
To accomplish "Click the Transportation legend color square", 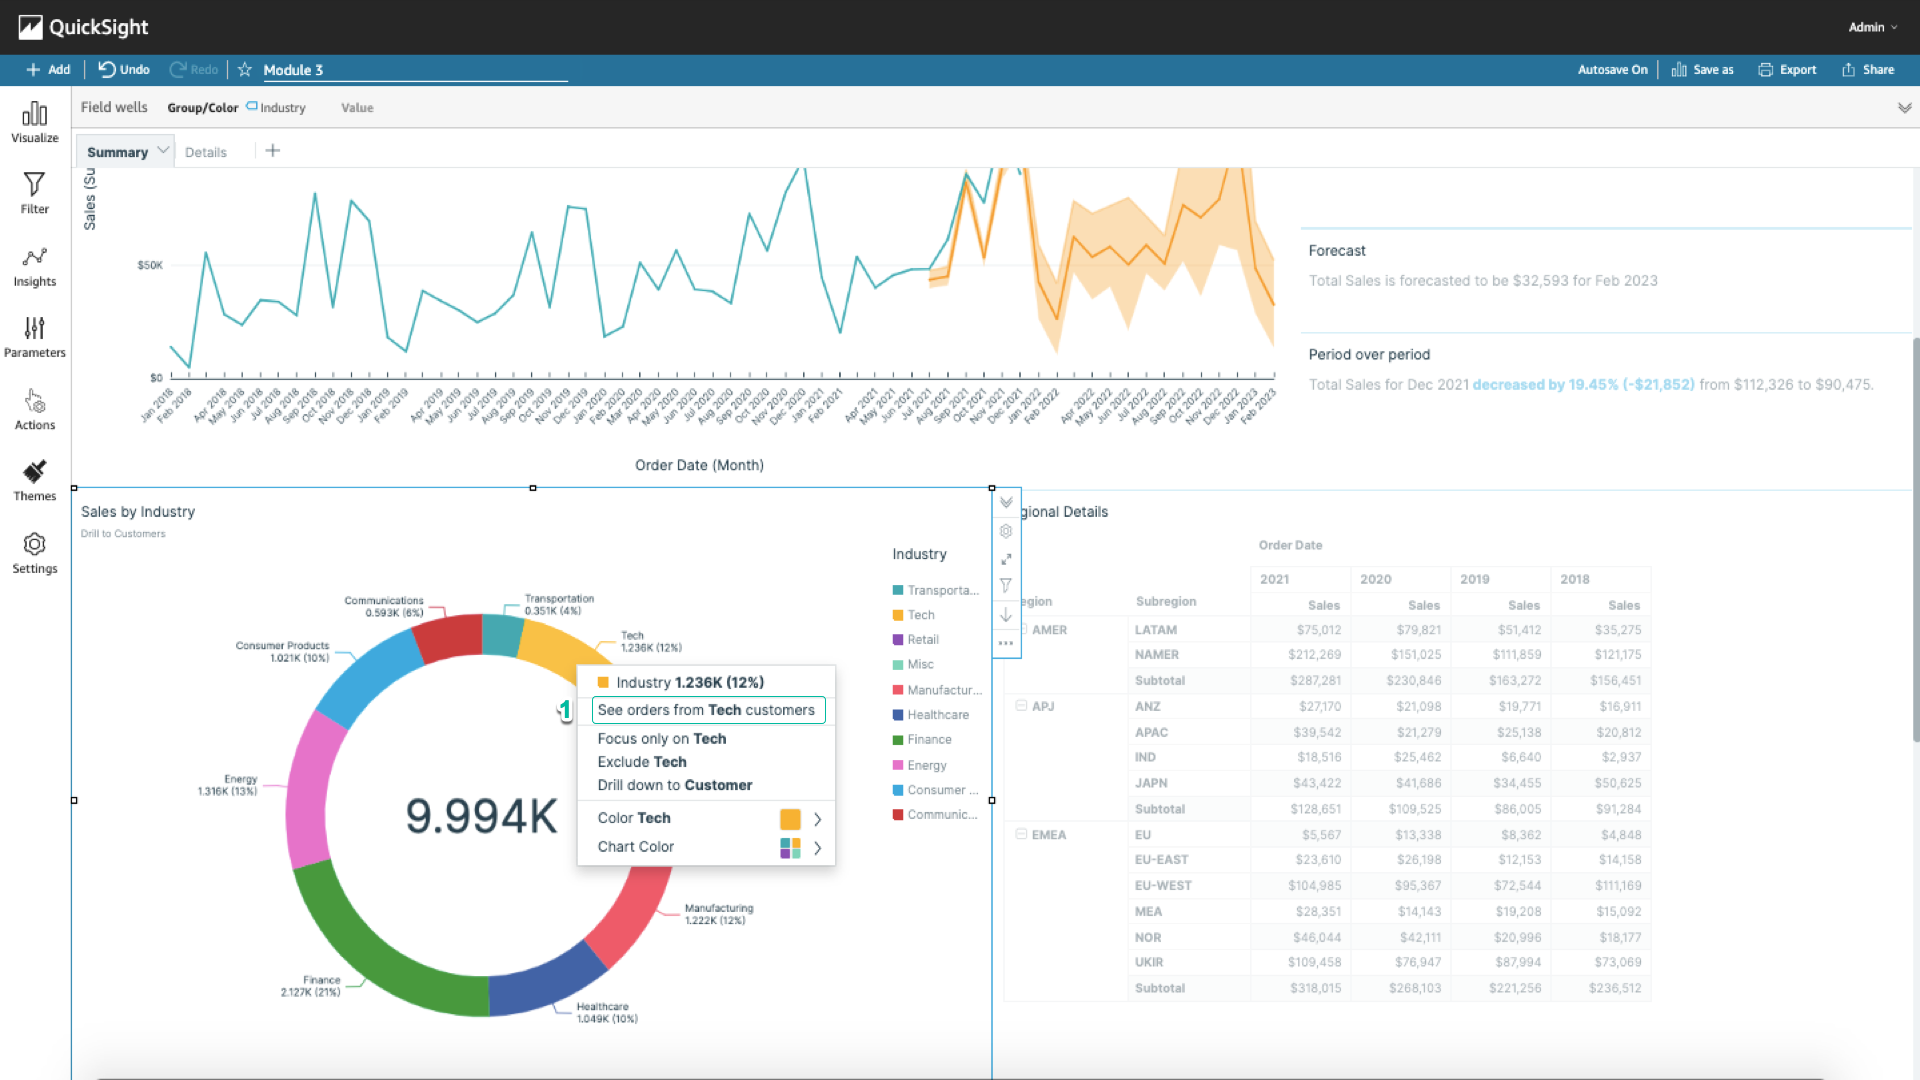I will tap(898, 591).
